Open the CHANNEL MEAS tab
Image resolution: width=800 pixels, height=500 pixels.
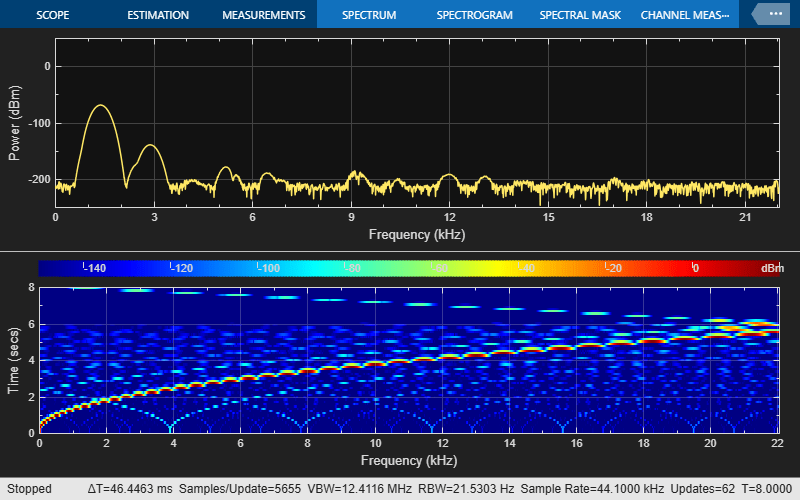[x=685, y=15]
